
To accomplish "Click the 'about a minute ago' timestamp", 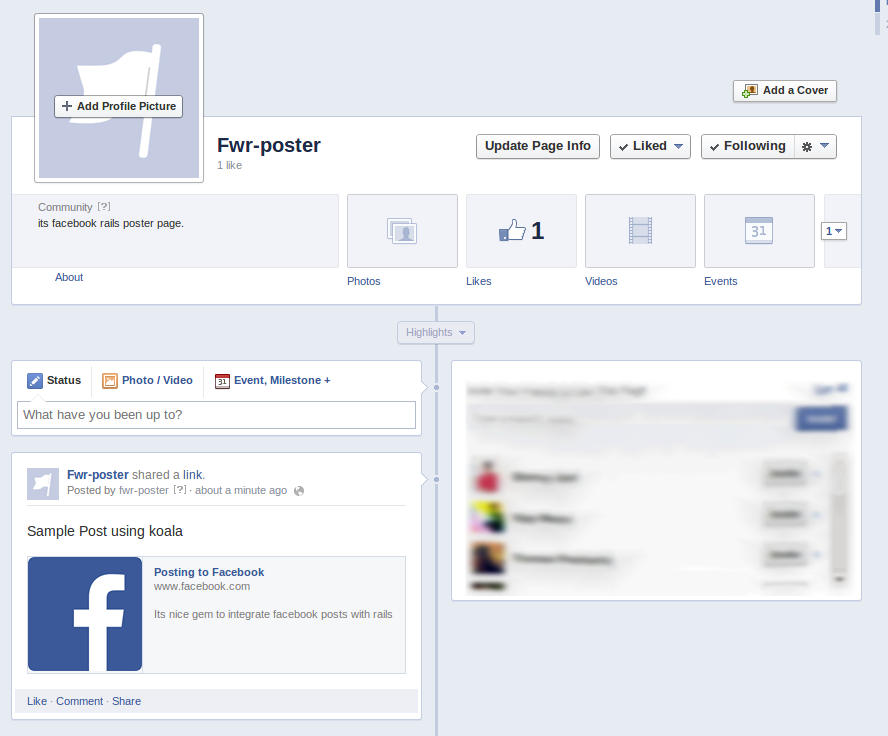I will (241, 490).
